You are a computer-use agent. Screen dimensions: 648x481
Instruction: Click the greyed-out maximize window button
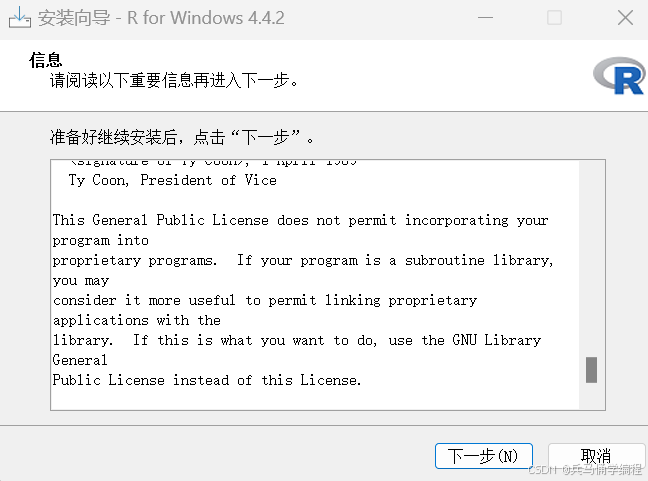coord(554,18)
